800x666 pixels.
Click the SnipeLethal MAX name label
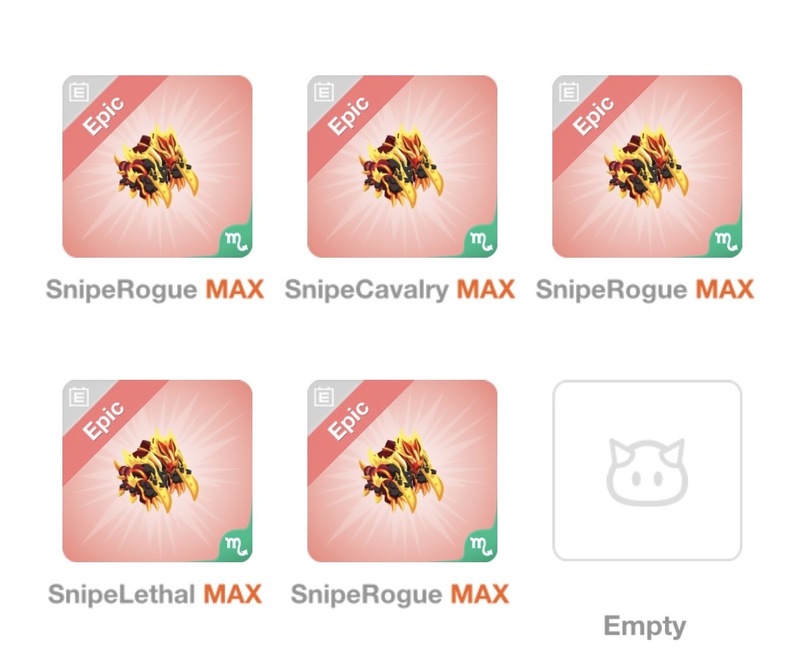tap(155, 594)
